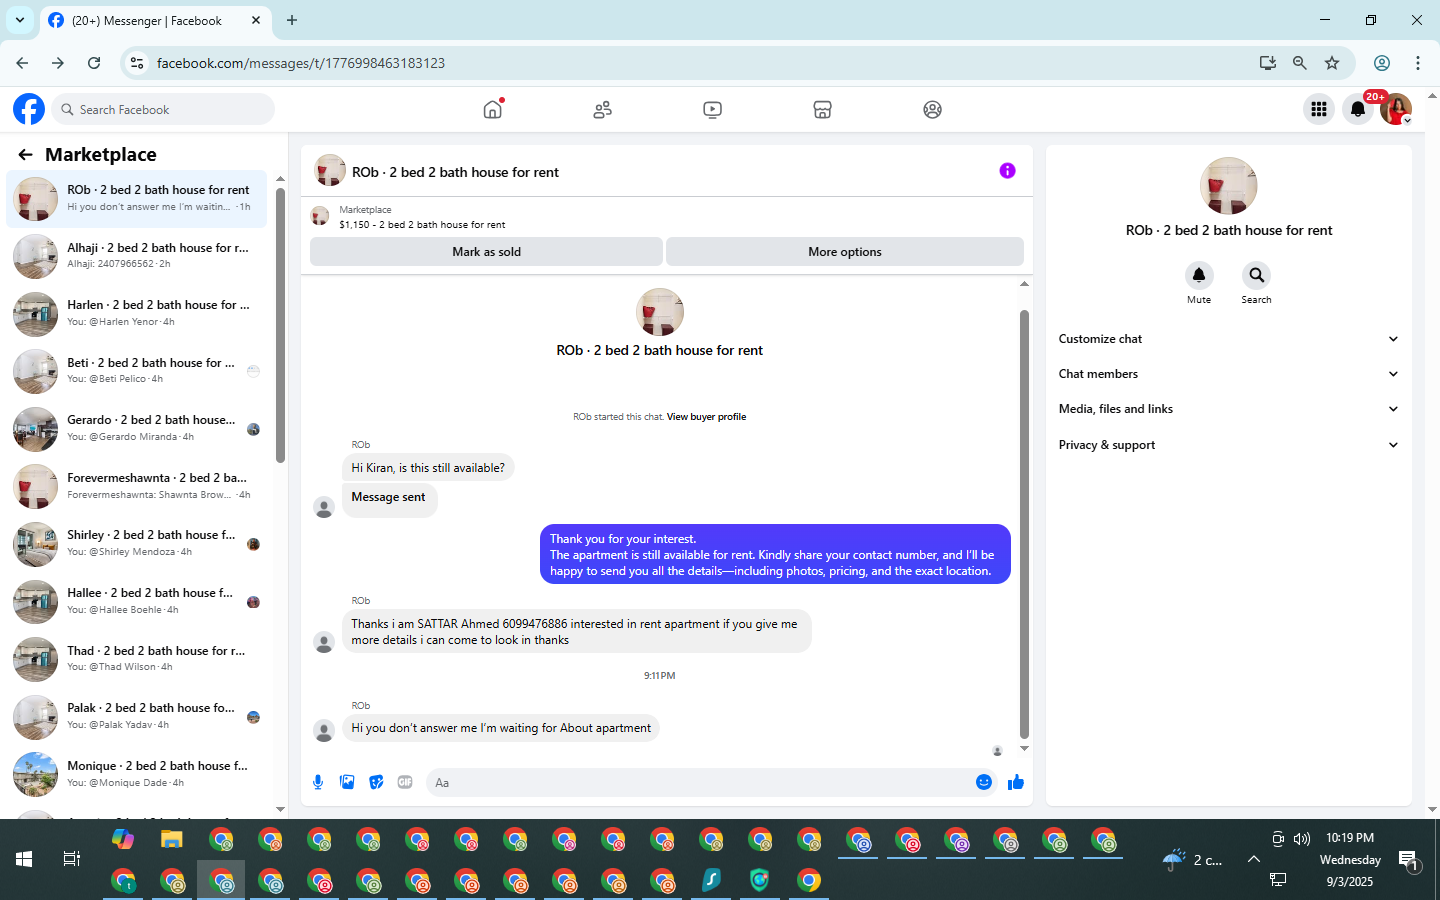Open the Palak conversation

pos(137,716)
